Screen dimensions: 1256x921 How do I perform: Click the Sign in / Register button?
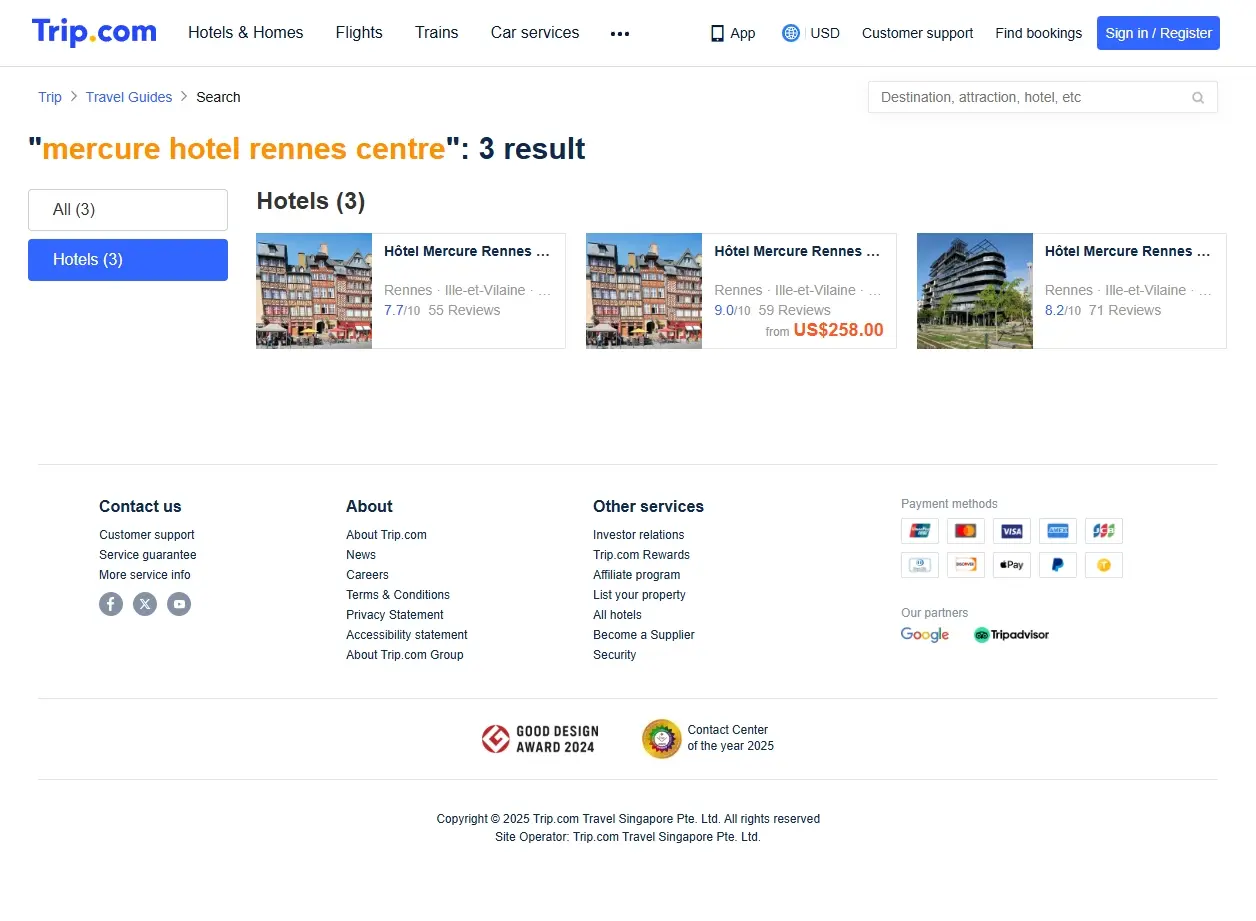(1158, 33)
